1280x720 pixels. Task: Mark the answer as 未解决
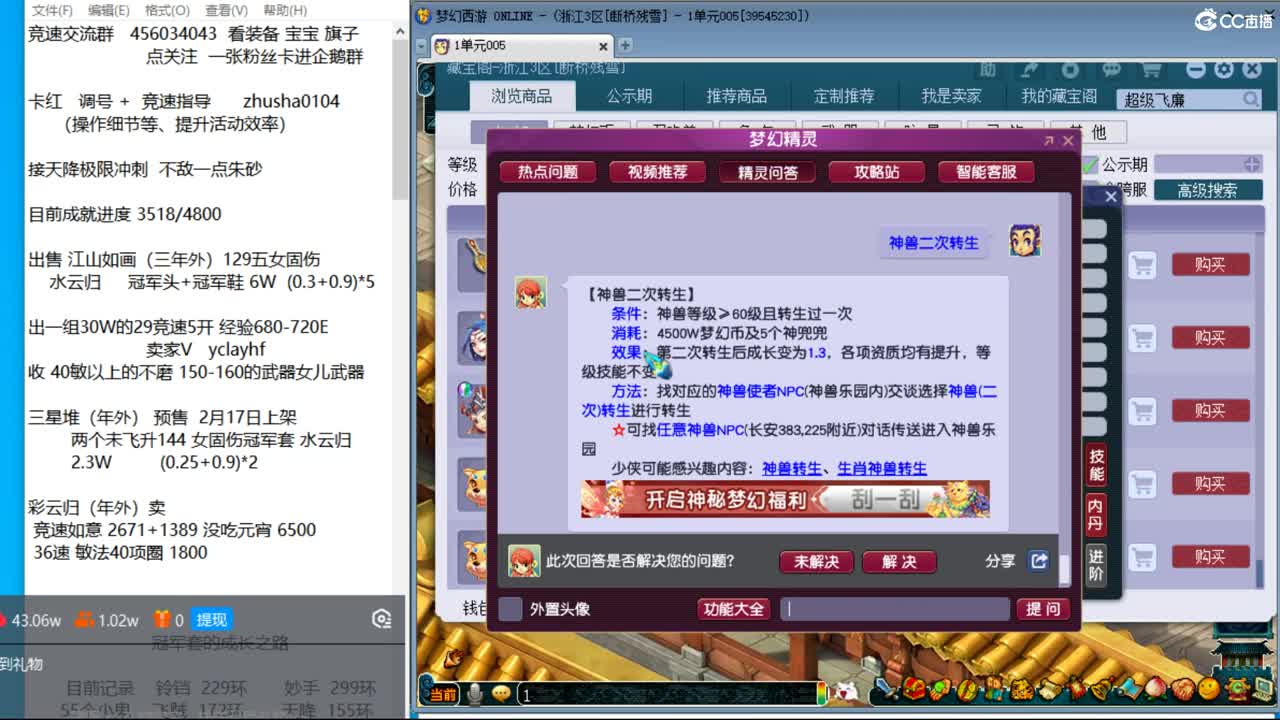tap(816, 562)
